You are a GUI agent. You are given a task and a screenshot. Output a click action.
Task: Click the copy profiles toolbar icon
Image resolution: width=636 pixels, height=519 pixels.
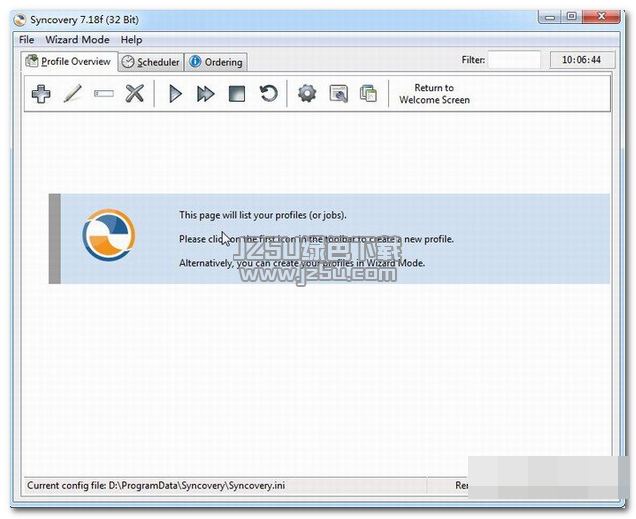pyautogui.click(x=368, y=94)
